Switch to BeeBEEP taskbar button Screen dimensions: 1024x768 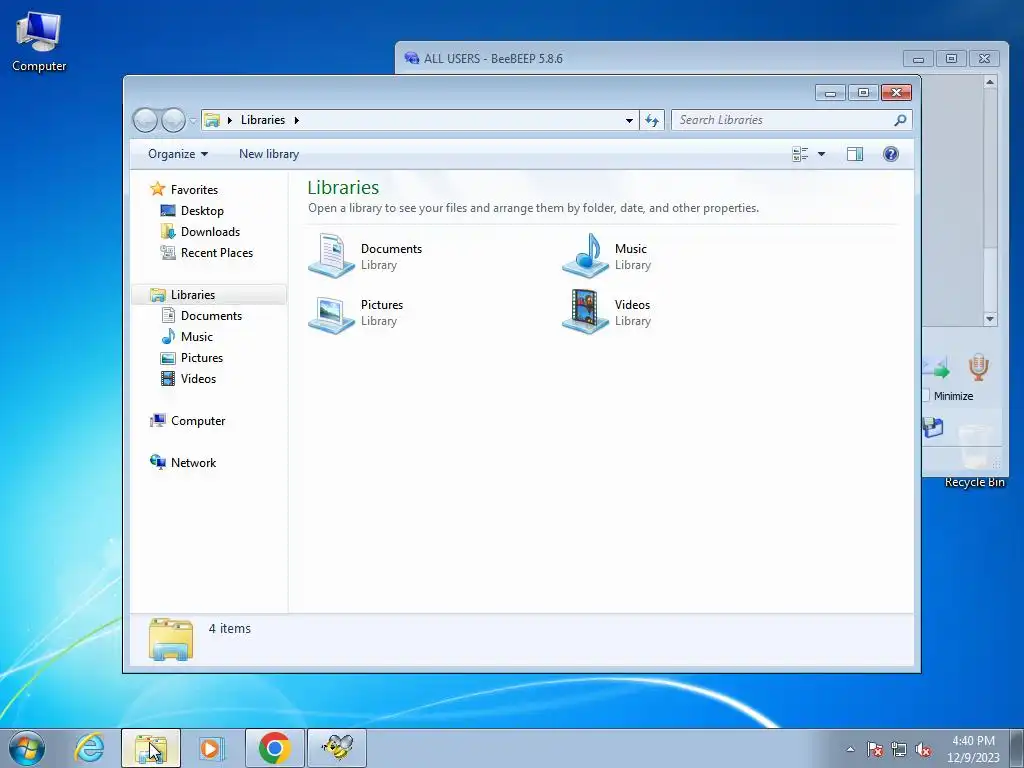pyautogui.click(x=337, y=748)
